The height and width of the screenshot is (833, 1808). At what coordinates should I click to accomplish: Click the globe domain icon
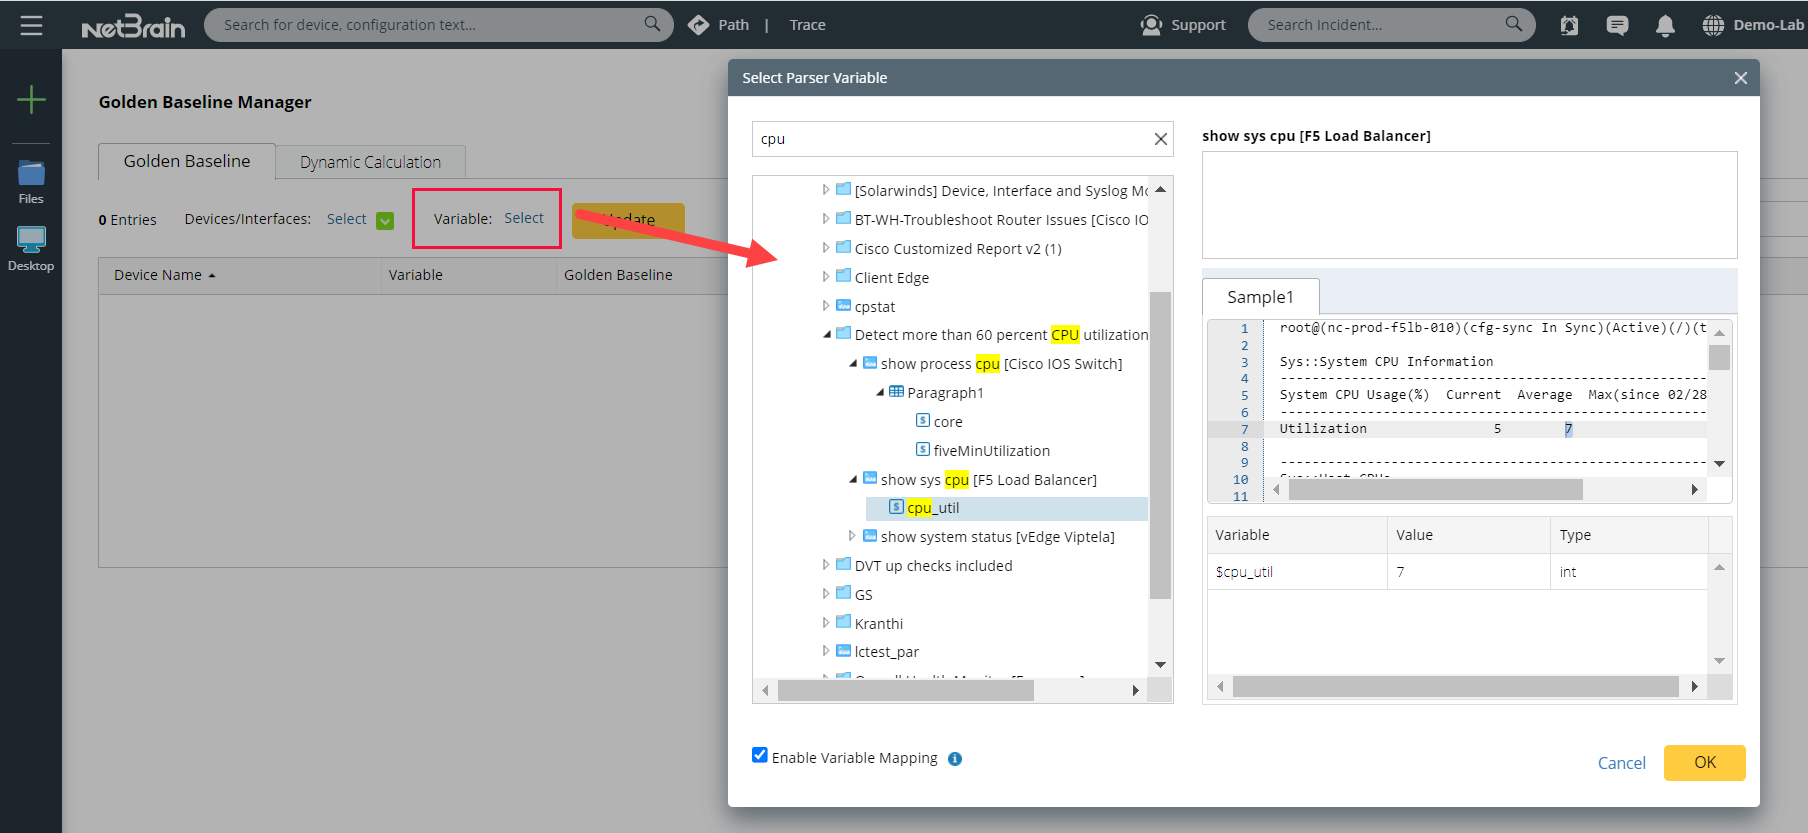pos(1713,25)
